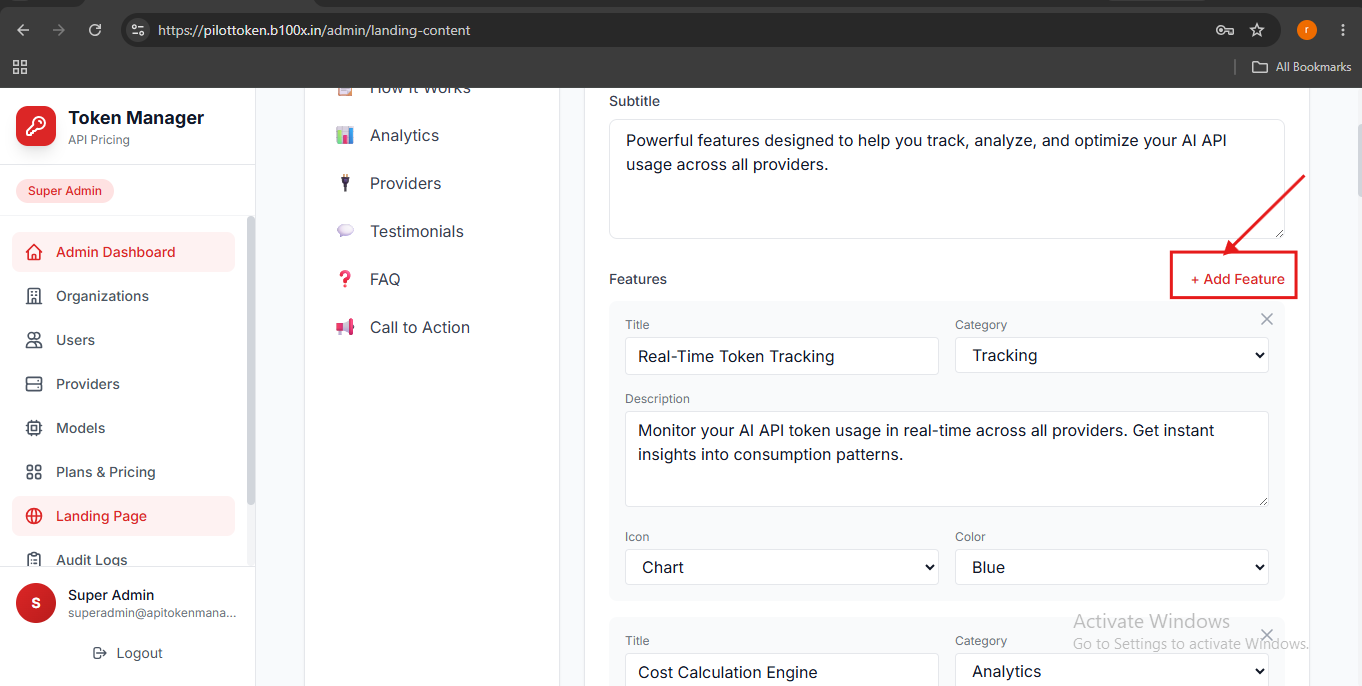
Task: Bookmark this page with star icon
Action: [x=1257, y=30]
